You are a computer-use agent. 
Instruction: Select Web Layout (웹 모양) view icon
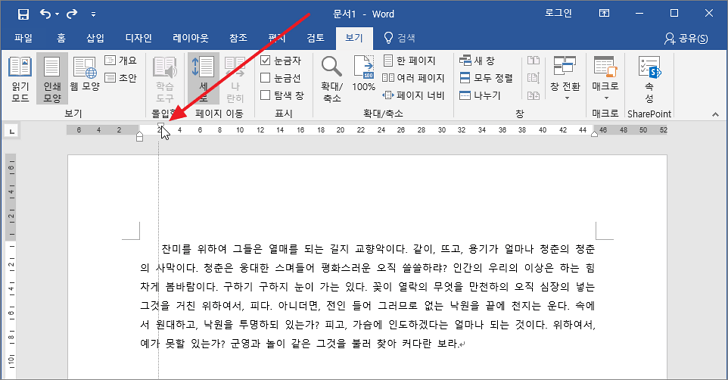pyautogui.click(x=84, y=68)
